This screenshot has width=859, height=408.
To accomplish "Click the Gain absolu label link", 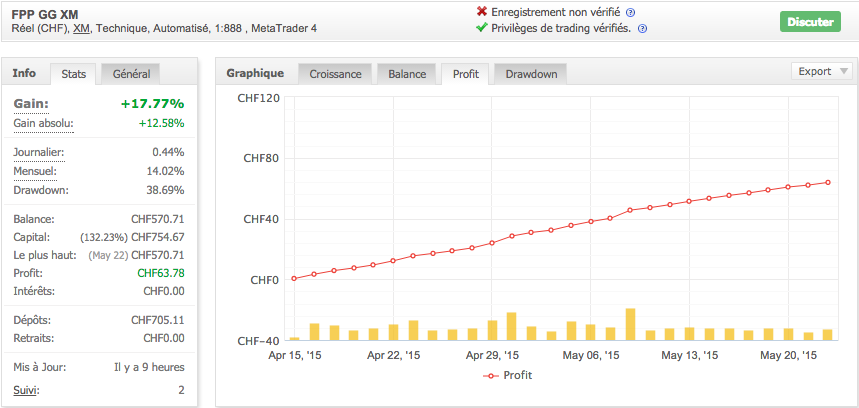I will [x=43, y=123].
